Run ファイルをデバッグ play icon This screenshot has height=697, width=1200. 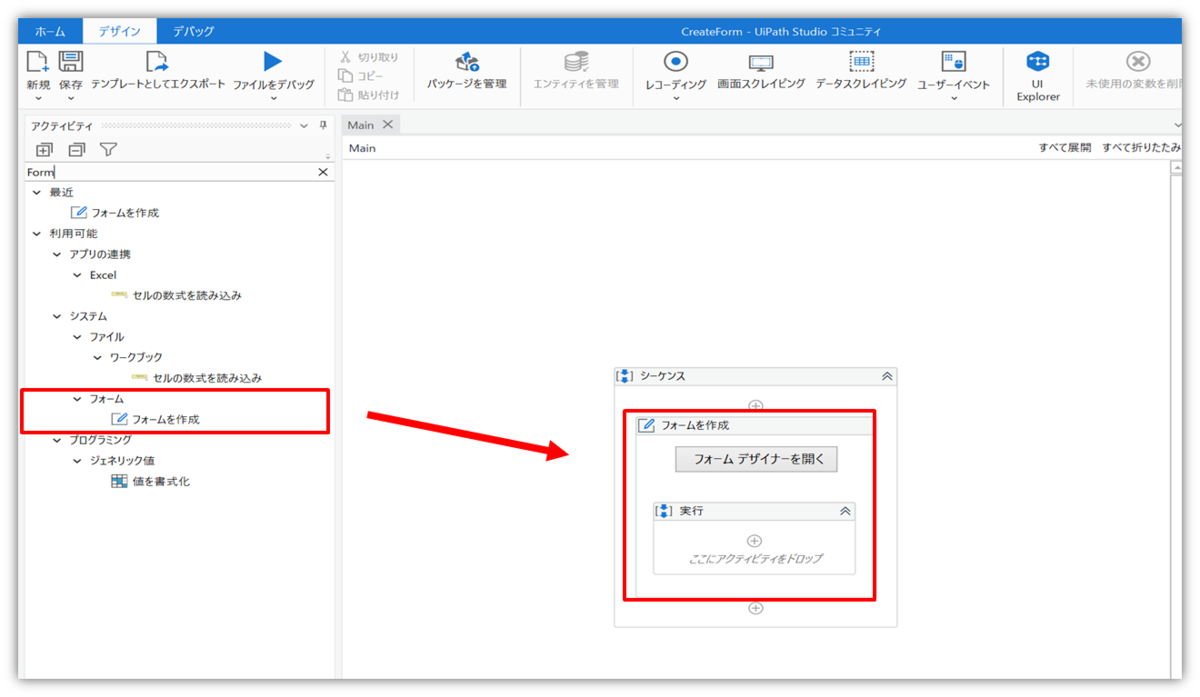pyautogui.click(x=273, y=62)
